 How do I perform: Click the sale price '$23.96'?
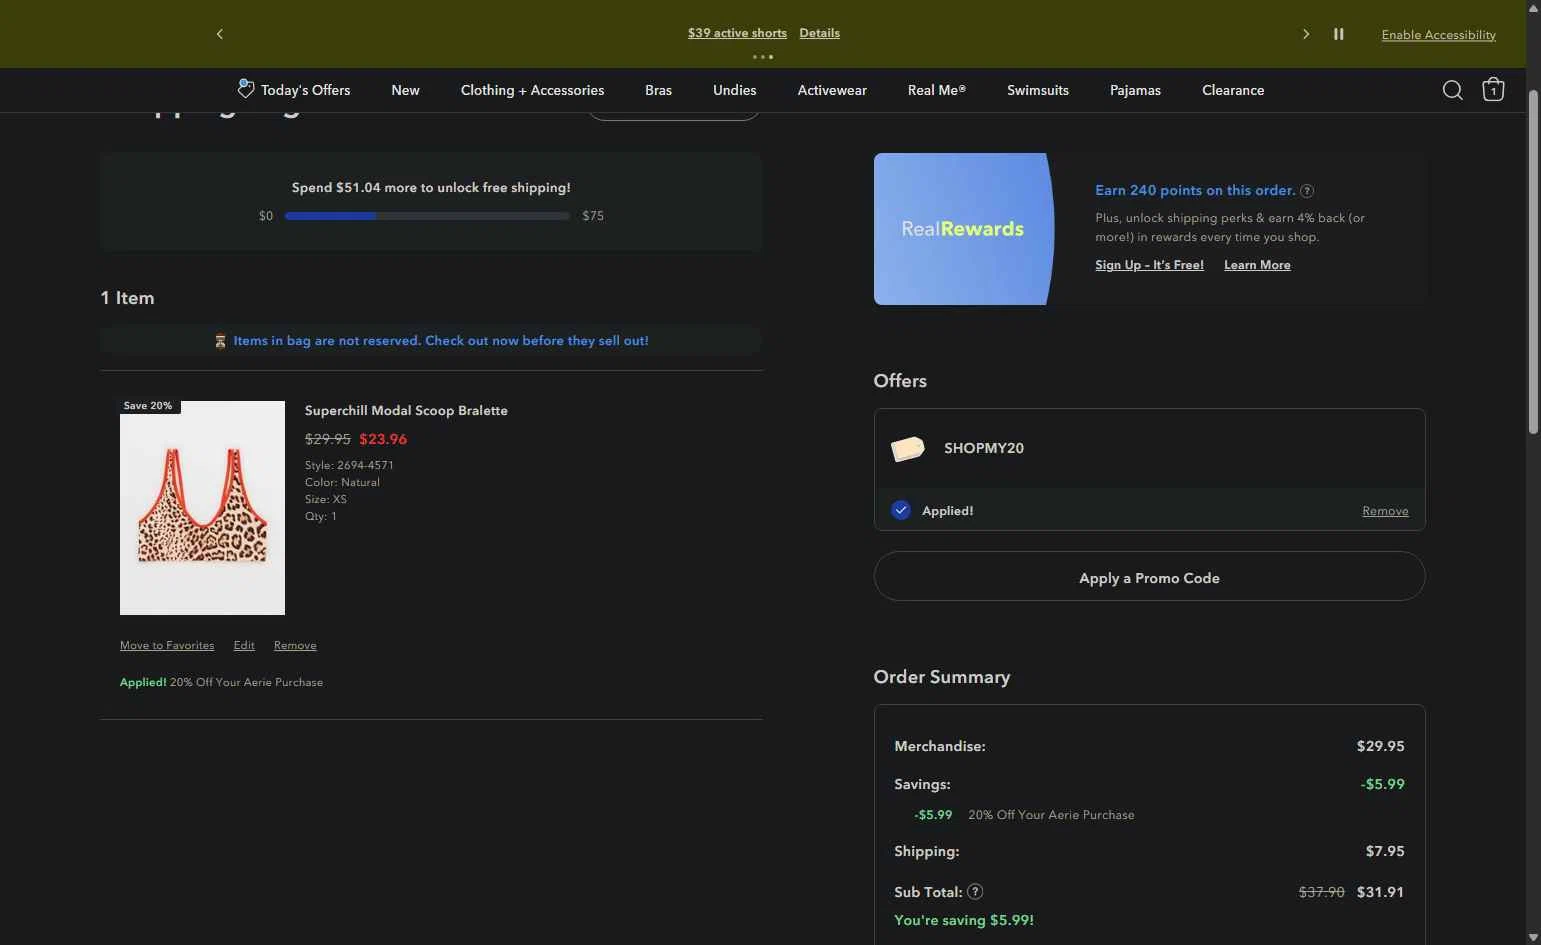[383, 439]
